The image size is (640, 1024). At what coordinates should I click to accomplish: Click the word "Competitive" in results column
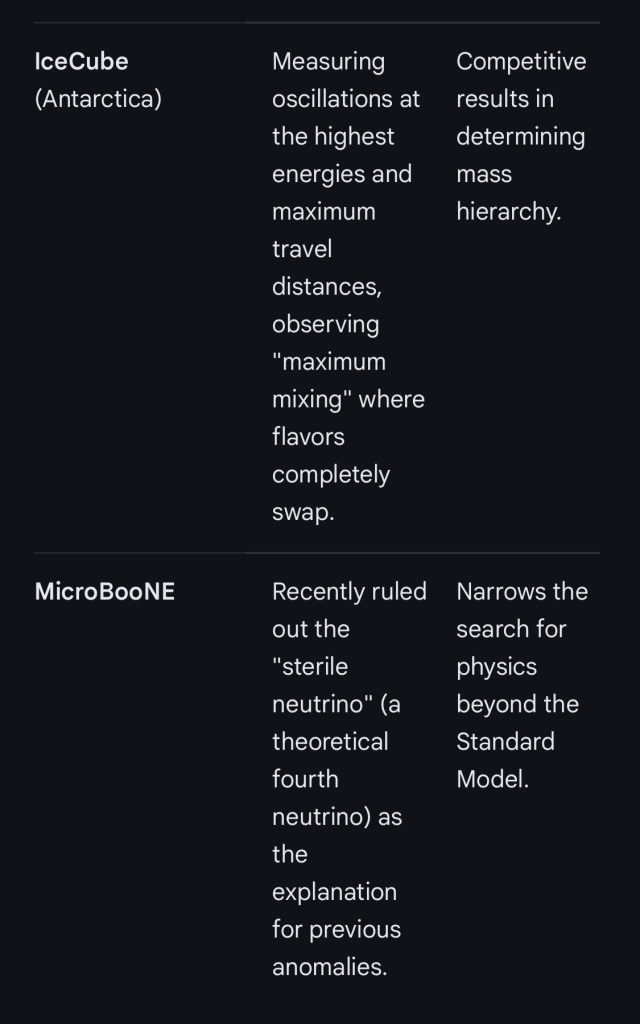521,61
